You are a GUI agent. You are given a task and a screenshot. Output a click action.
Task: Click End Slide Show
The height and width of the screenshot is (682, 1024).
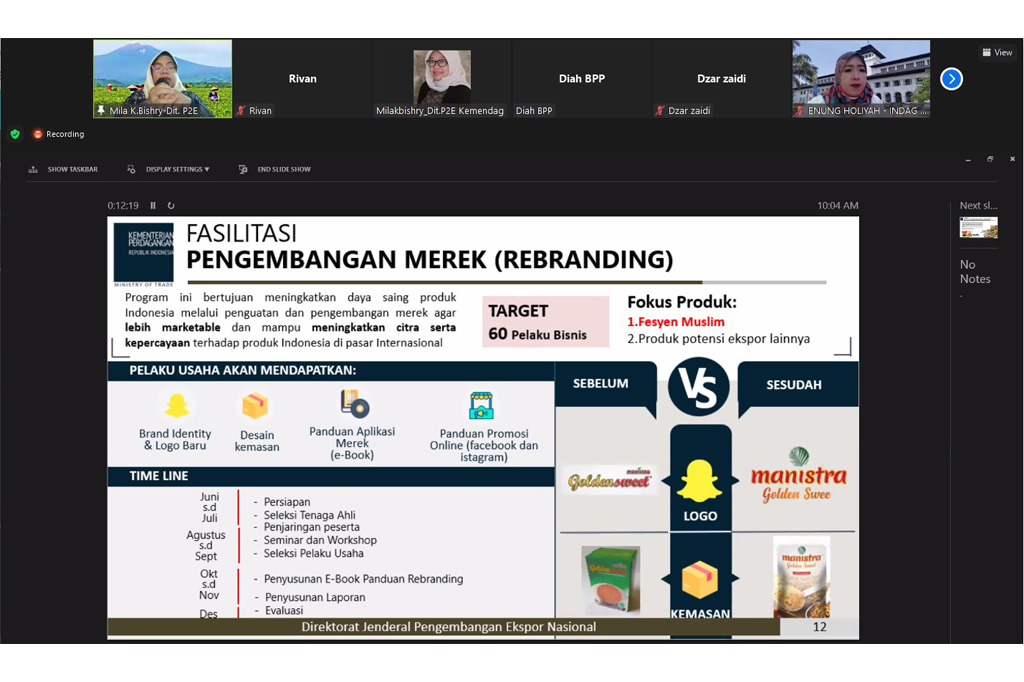pyautogui.click(x=275, y=169)
